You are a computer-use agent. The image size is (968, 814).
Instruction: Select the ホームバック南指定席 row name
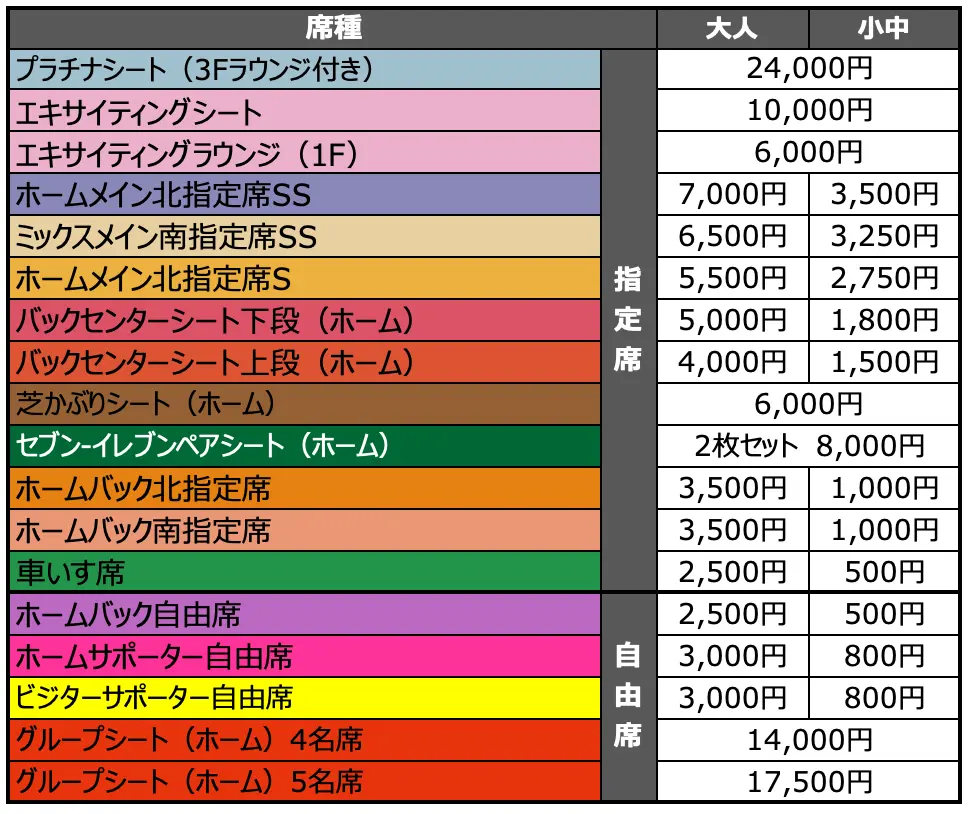coord(305,530)
